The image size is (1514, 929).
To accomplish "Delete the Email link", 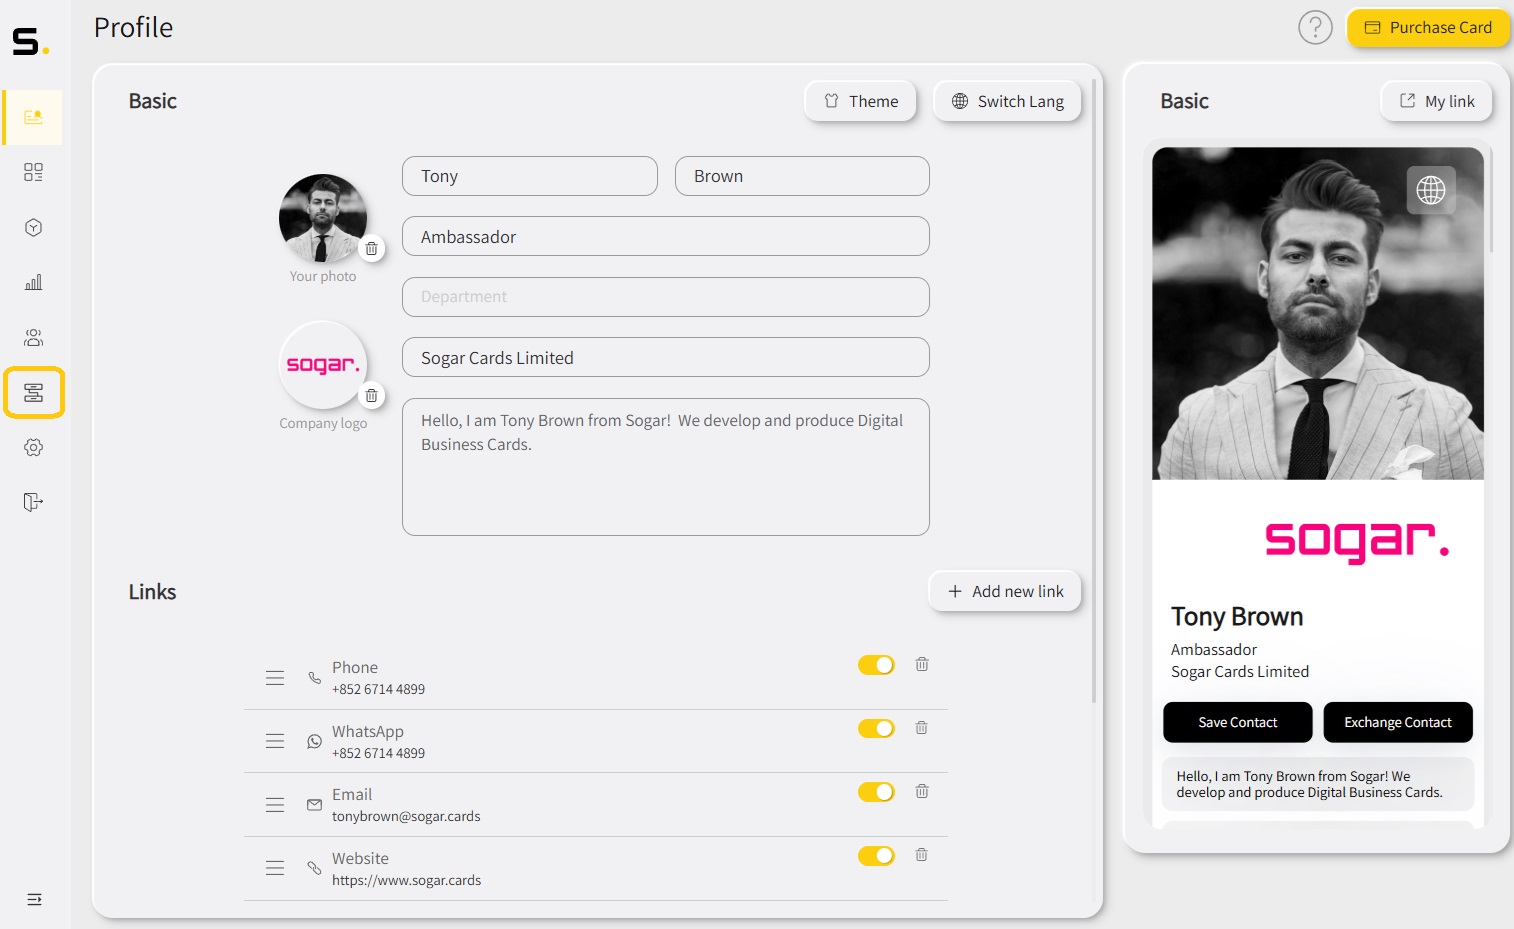I will point(922,791).
